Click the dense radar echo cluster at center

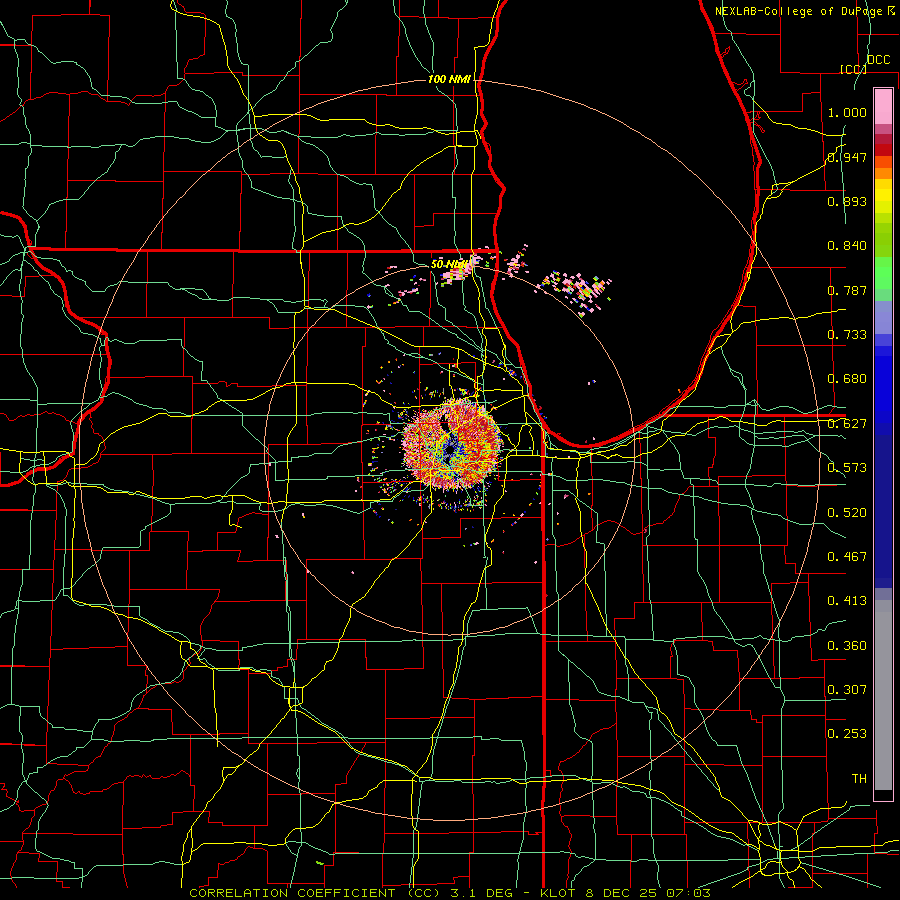451,444
